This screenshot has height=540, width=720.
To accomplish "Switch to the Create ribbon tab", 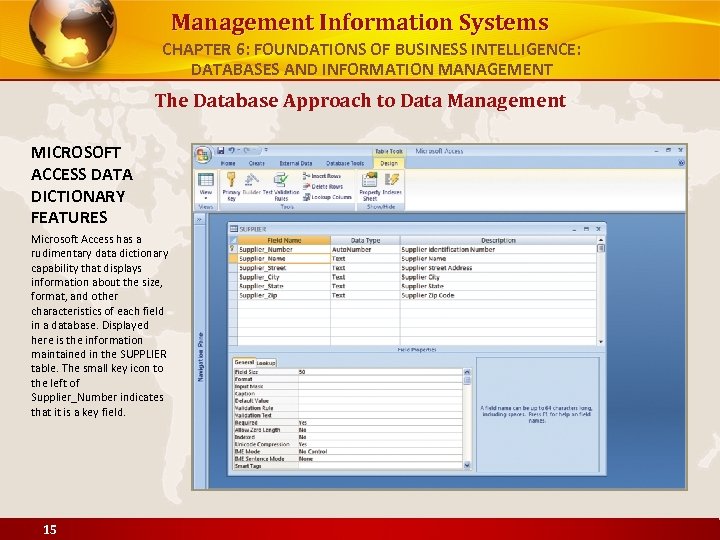I will coord(256,163).
